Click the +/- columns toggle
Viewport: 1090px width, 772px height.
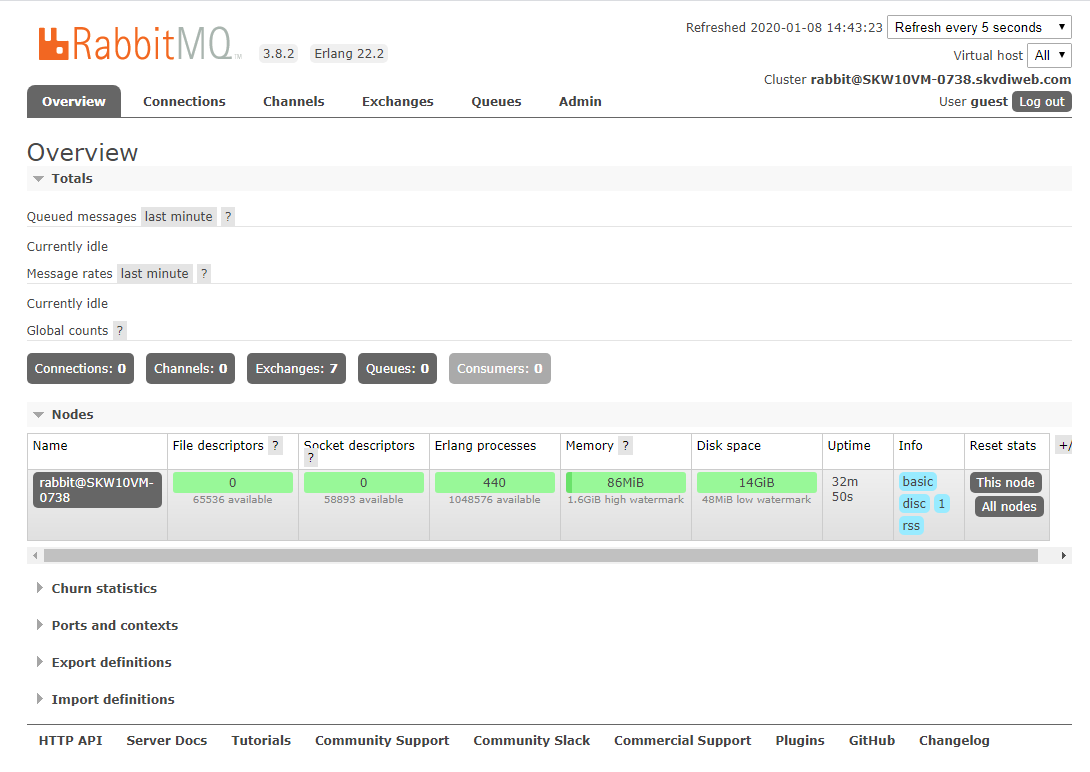point(1064,445)
